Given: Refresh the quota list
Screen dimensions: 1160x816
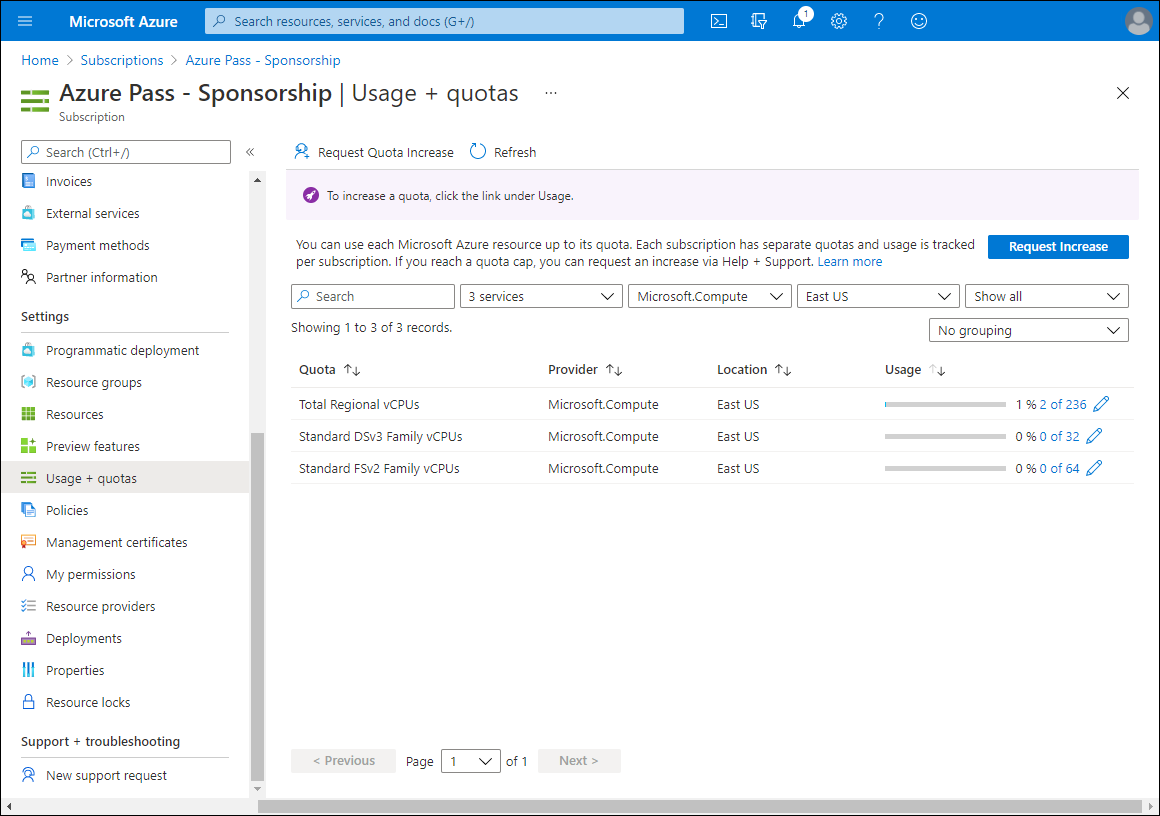Looking at the screenshot, I should pos(502,151).
